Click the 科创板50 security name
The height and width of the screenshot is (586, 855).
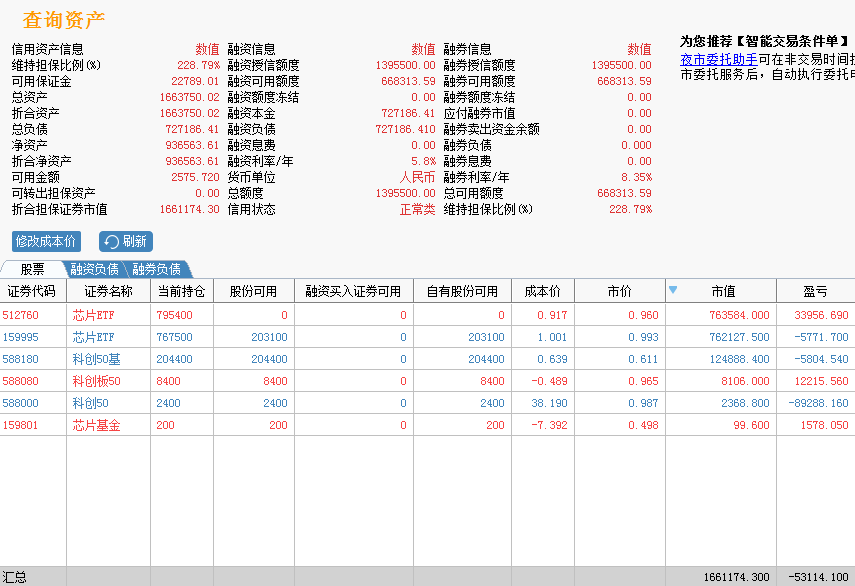point(97,381)
